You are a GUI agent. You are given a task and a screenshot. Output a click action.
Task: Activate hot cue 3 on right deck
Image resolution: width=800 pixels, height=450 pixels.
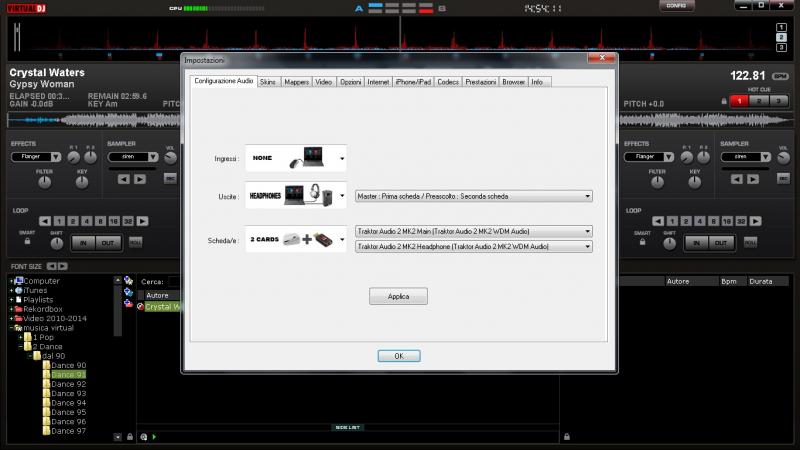(x=779, y=101)
